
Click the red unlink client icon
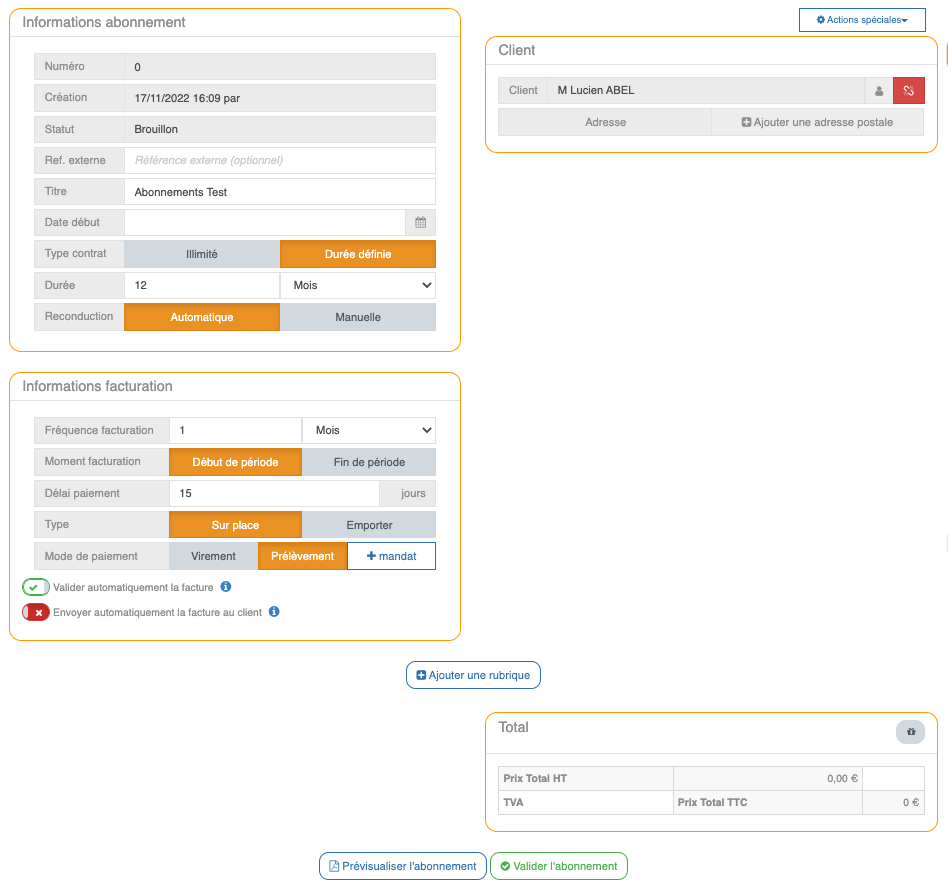[x=909, y=91]
